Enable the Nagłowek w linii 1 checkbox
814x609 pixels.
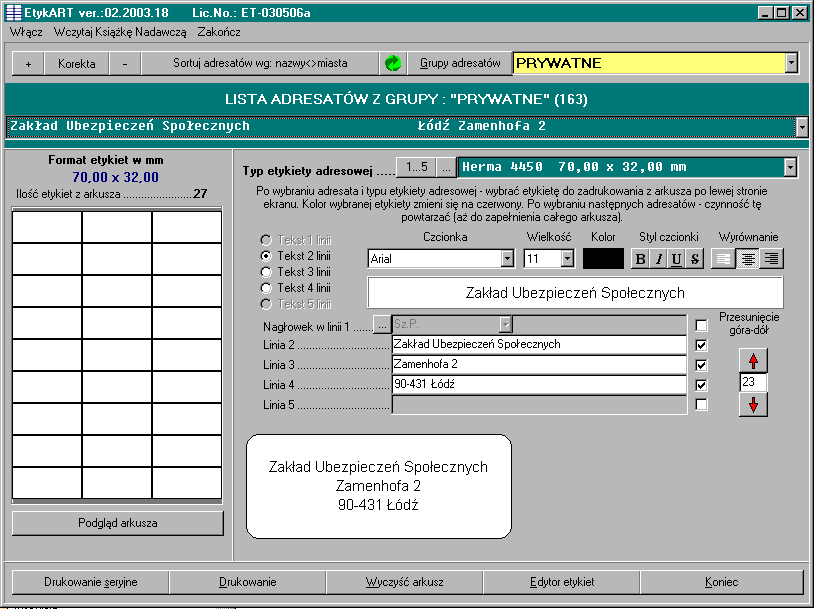click(701, 325)
